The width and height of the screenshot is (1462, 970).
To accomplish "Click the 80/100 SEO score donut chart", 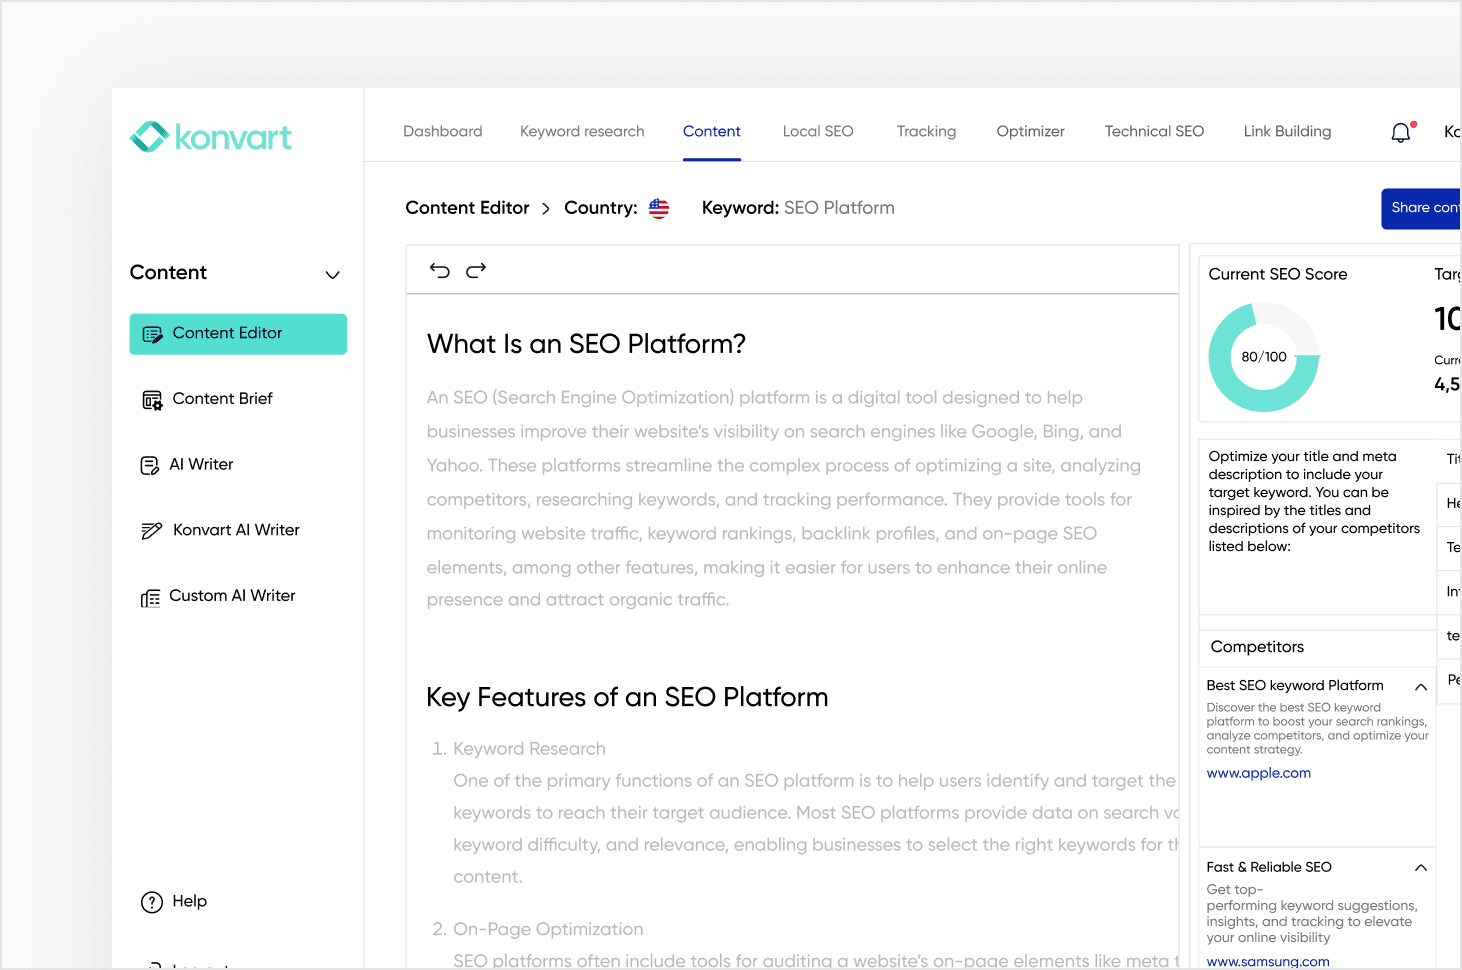I will pos(1264,357).
